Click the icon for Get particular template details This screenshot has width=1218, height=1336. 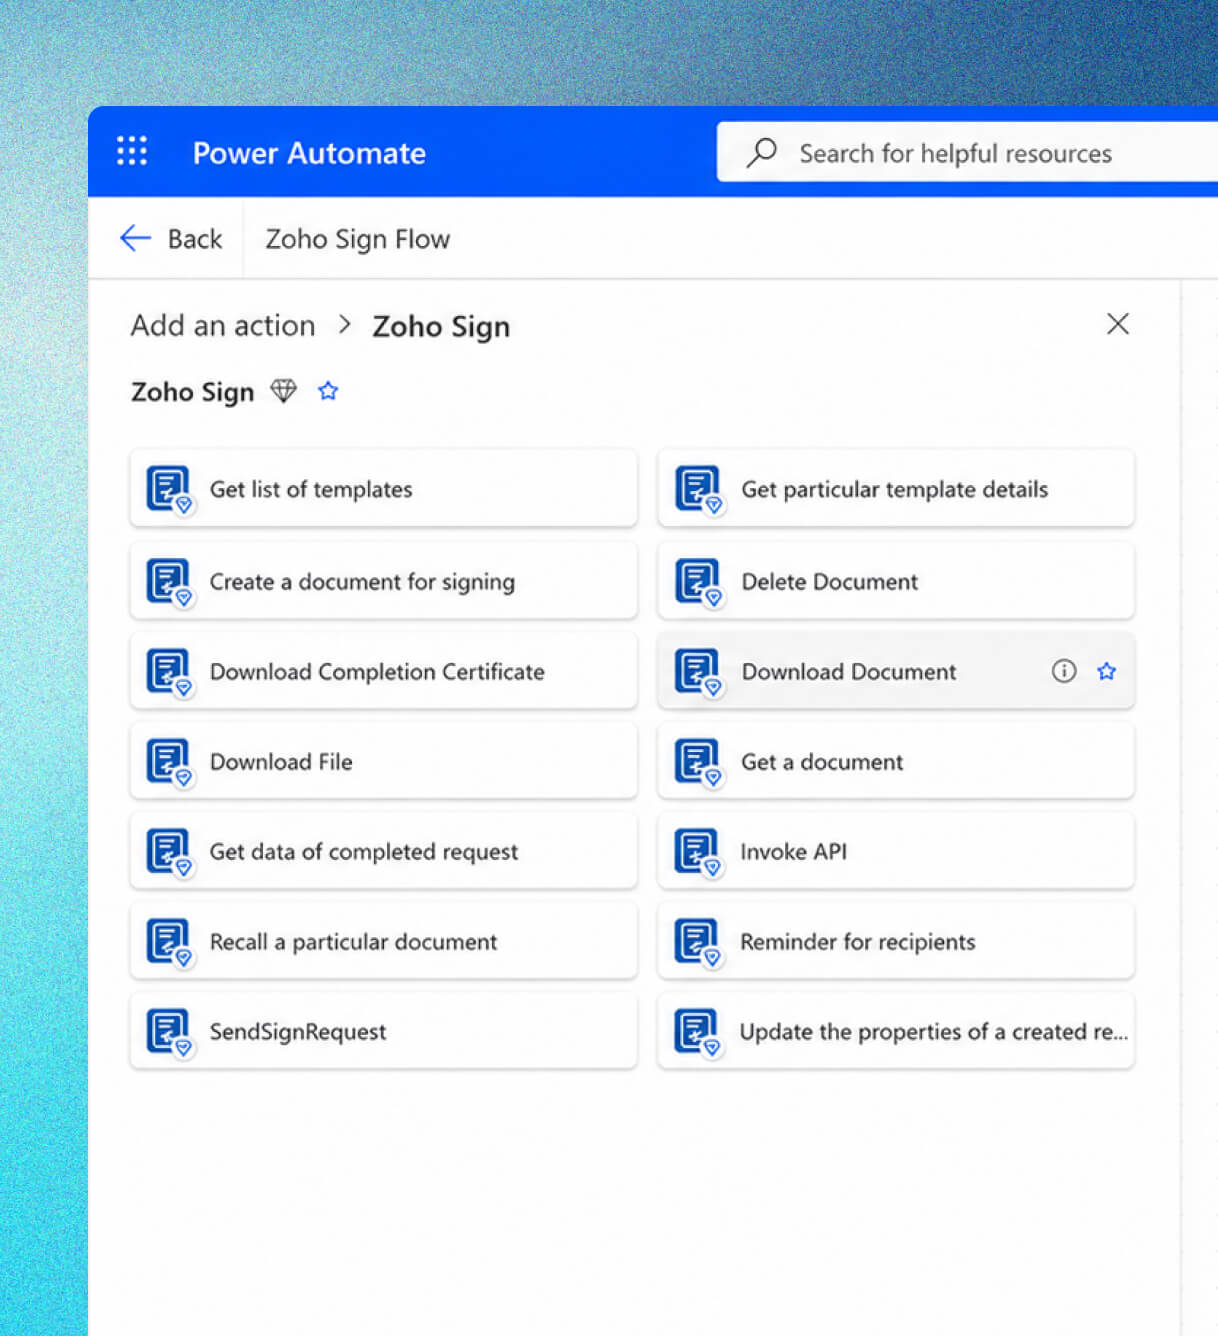tap(698, 490)
